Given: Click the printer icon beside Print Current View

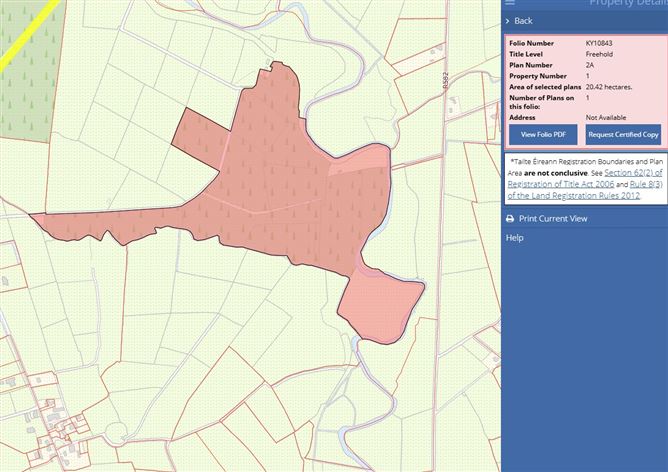Looking at the screenshot, I should 509,218.
